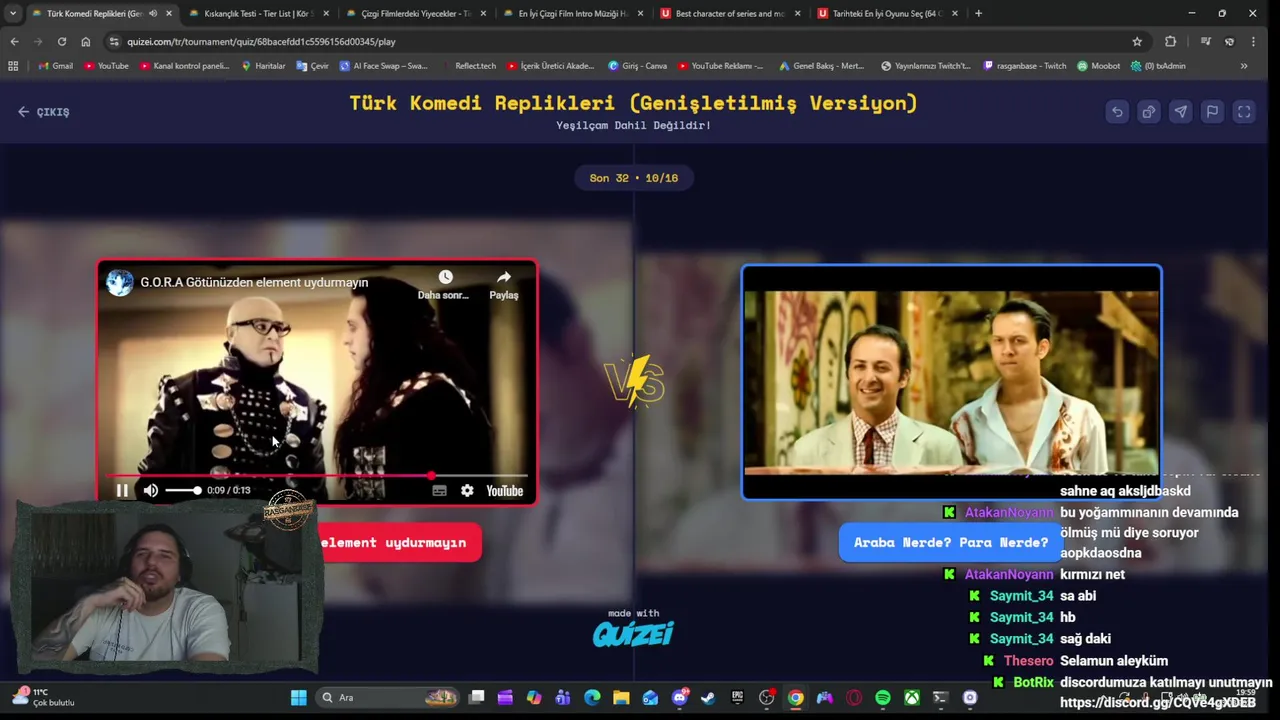This screenshot has height=720, width=1280.
Task: Open the Gmail bookmark
Action: tap(55, 66)
